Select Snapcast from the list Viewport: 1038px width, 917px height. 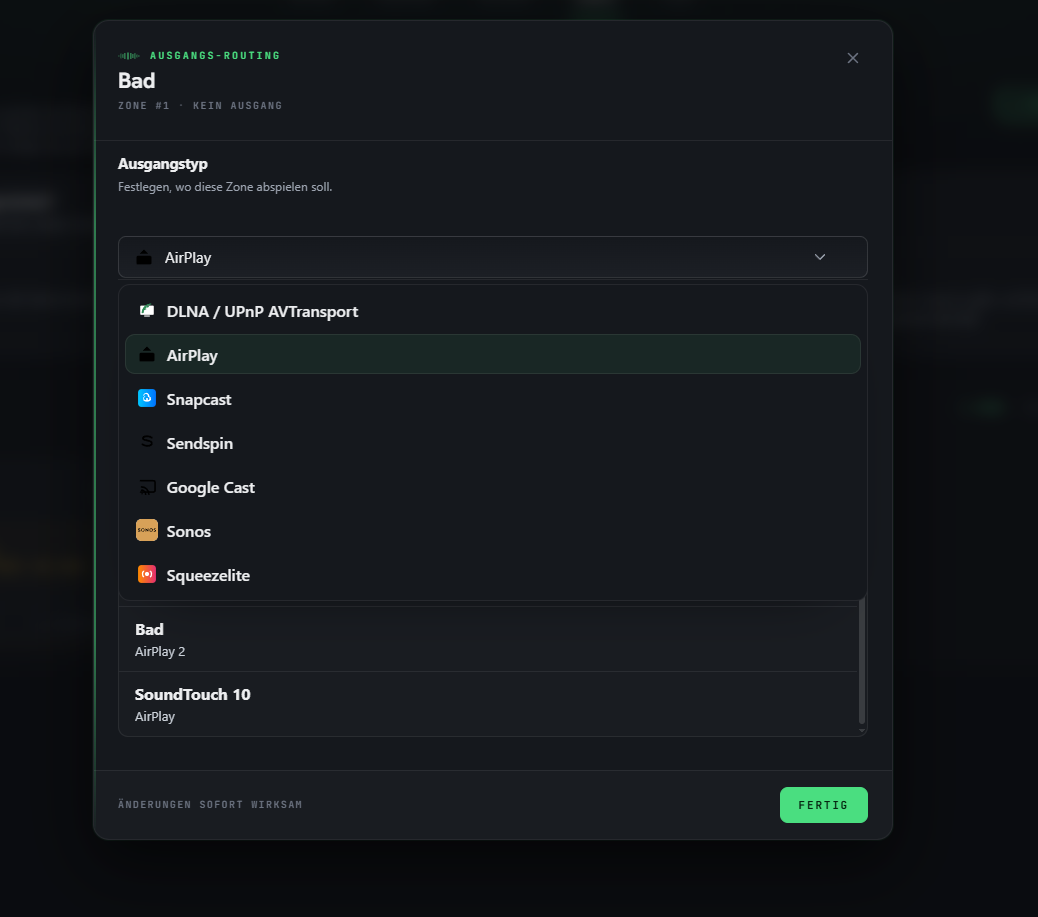(493, 399)
